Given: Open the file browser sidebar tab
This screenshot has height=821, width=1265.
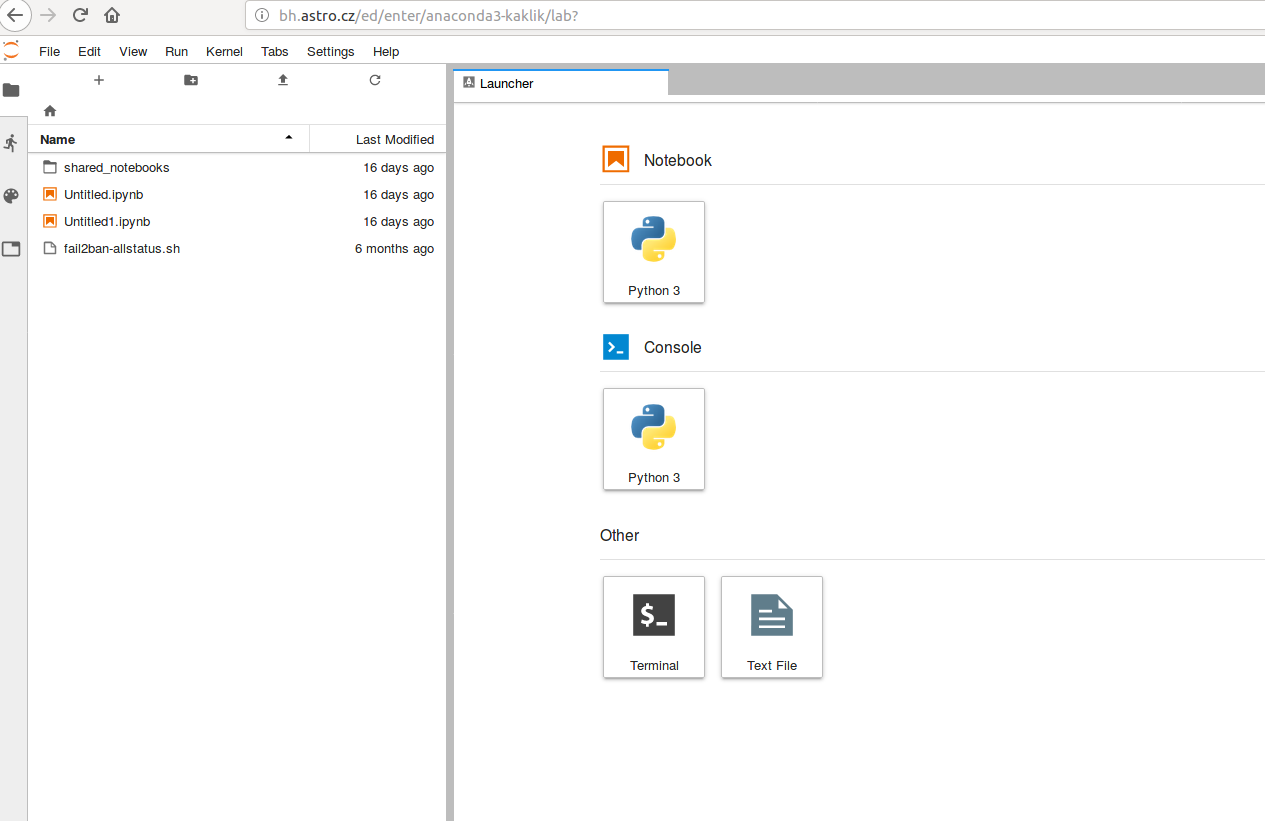Looking at the screenshot, I should point(11,90).
